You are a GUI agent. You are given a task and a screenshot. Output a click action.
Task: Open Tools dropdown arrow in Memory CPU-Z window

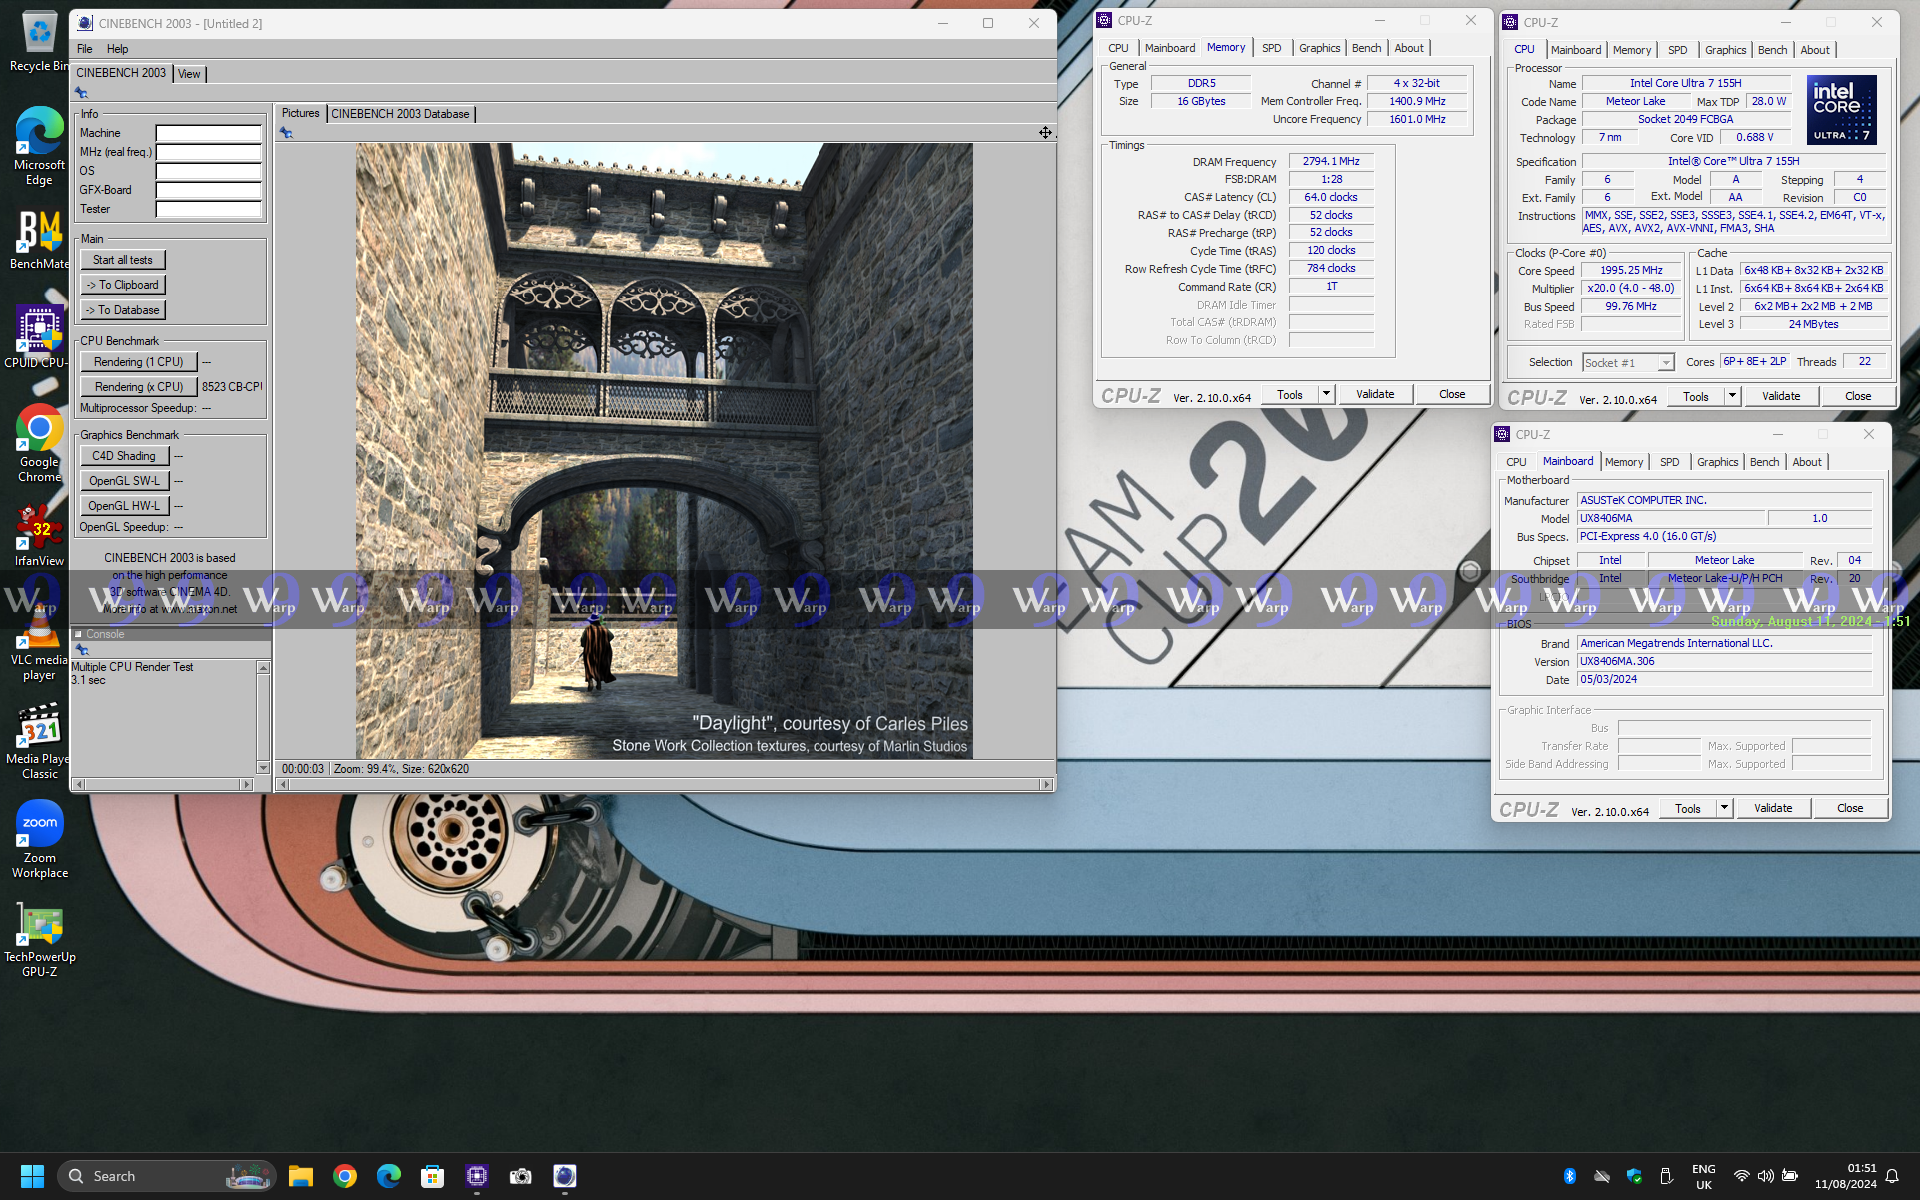click(1326, 394)
